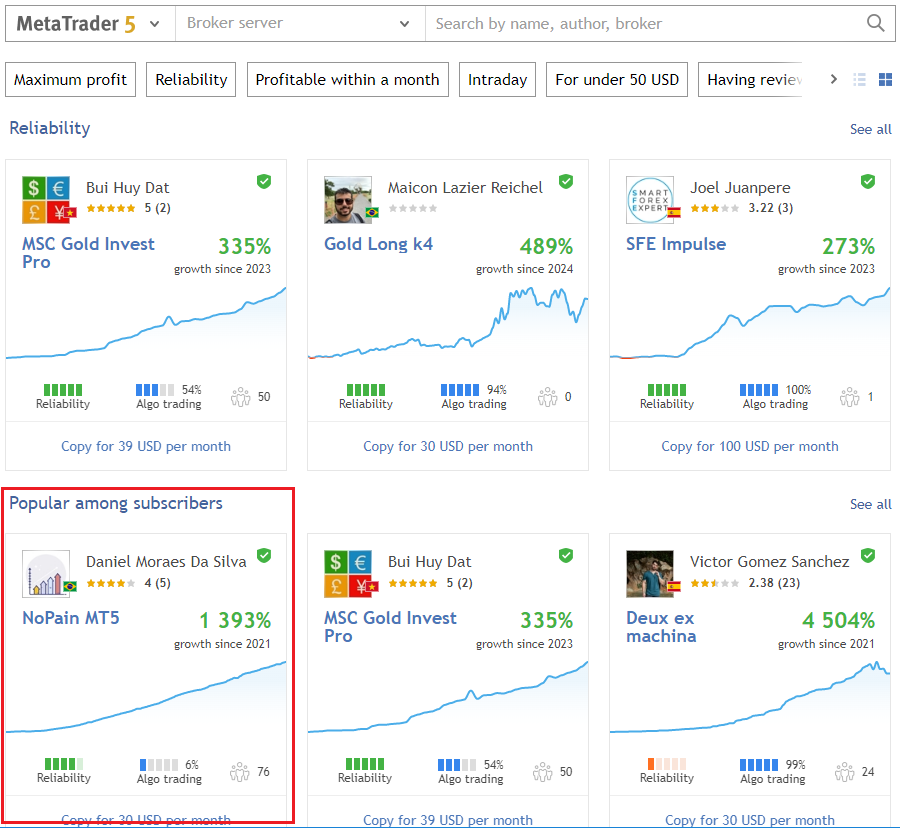Screen dimensions: 900x828
Task: Click green reliability bars on SFE Impulse
Action: [x=667, y=390]
